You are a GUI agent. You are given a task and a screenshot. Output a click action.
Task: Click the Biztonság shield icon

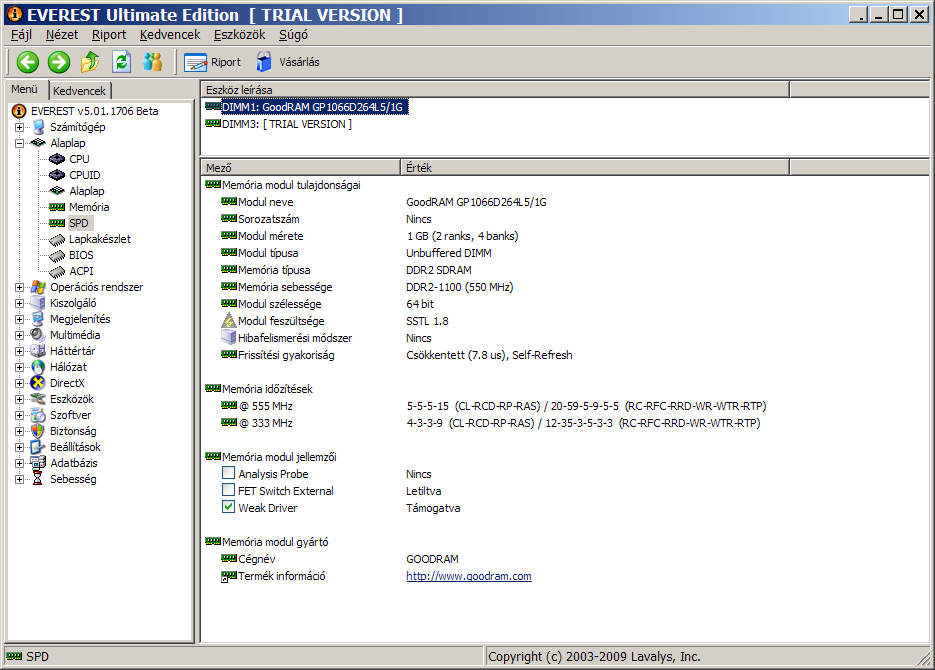38,431
